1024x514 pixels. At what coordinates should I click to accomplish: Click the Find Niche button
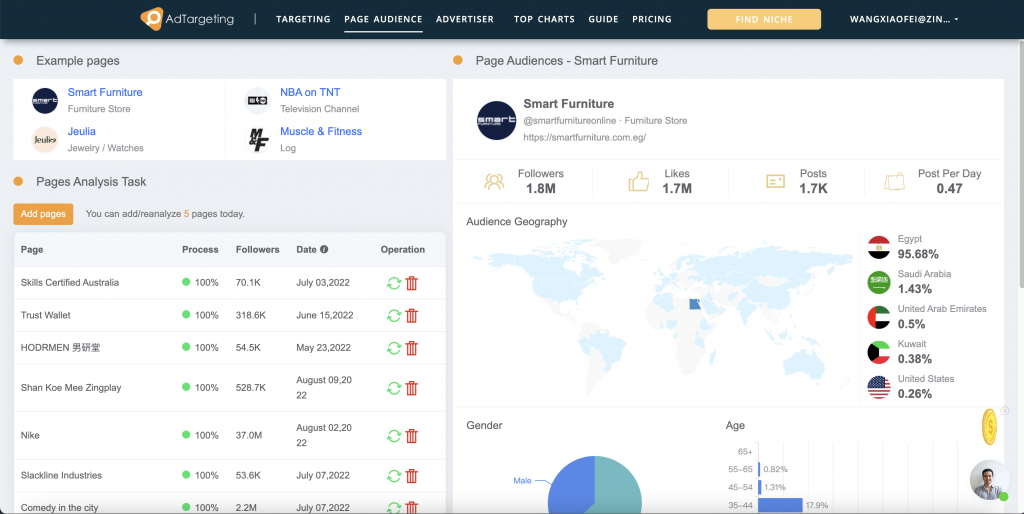coord(764,19)
